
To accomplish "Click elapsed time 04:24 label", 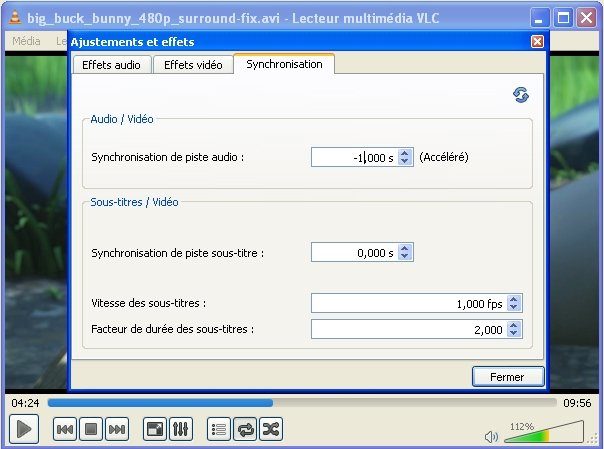I will [x=25, y=403].
